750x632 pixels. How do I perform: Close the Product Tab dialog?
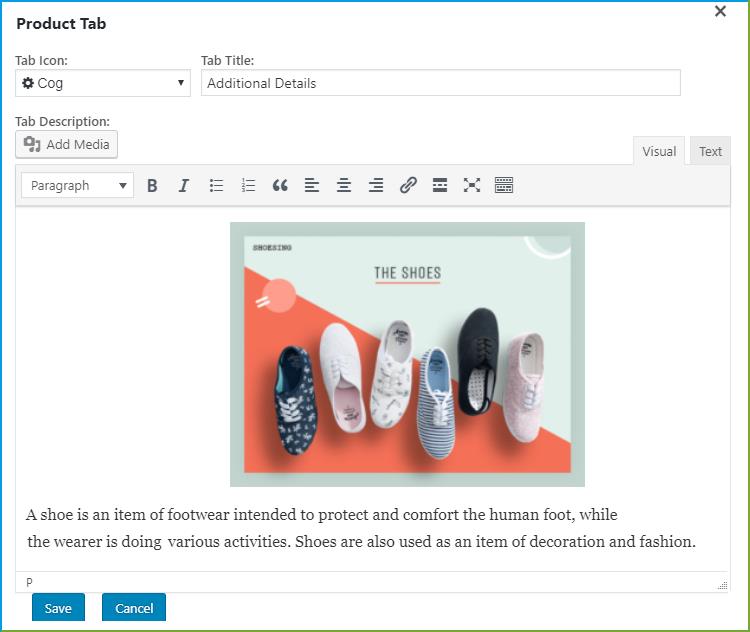click(x=720, y=11)
